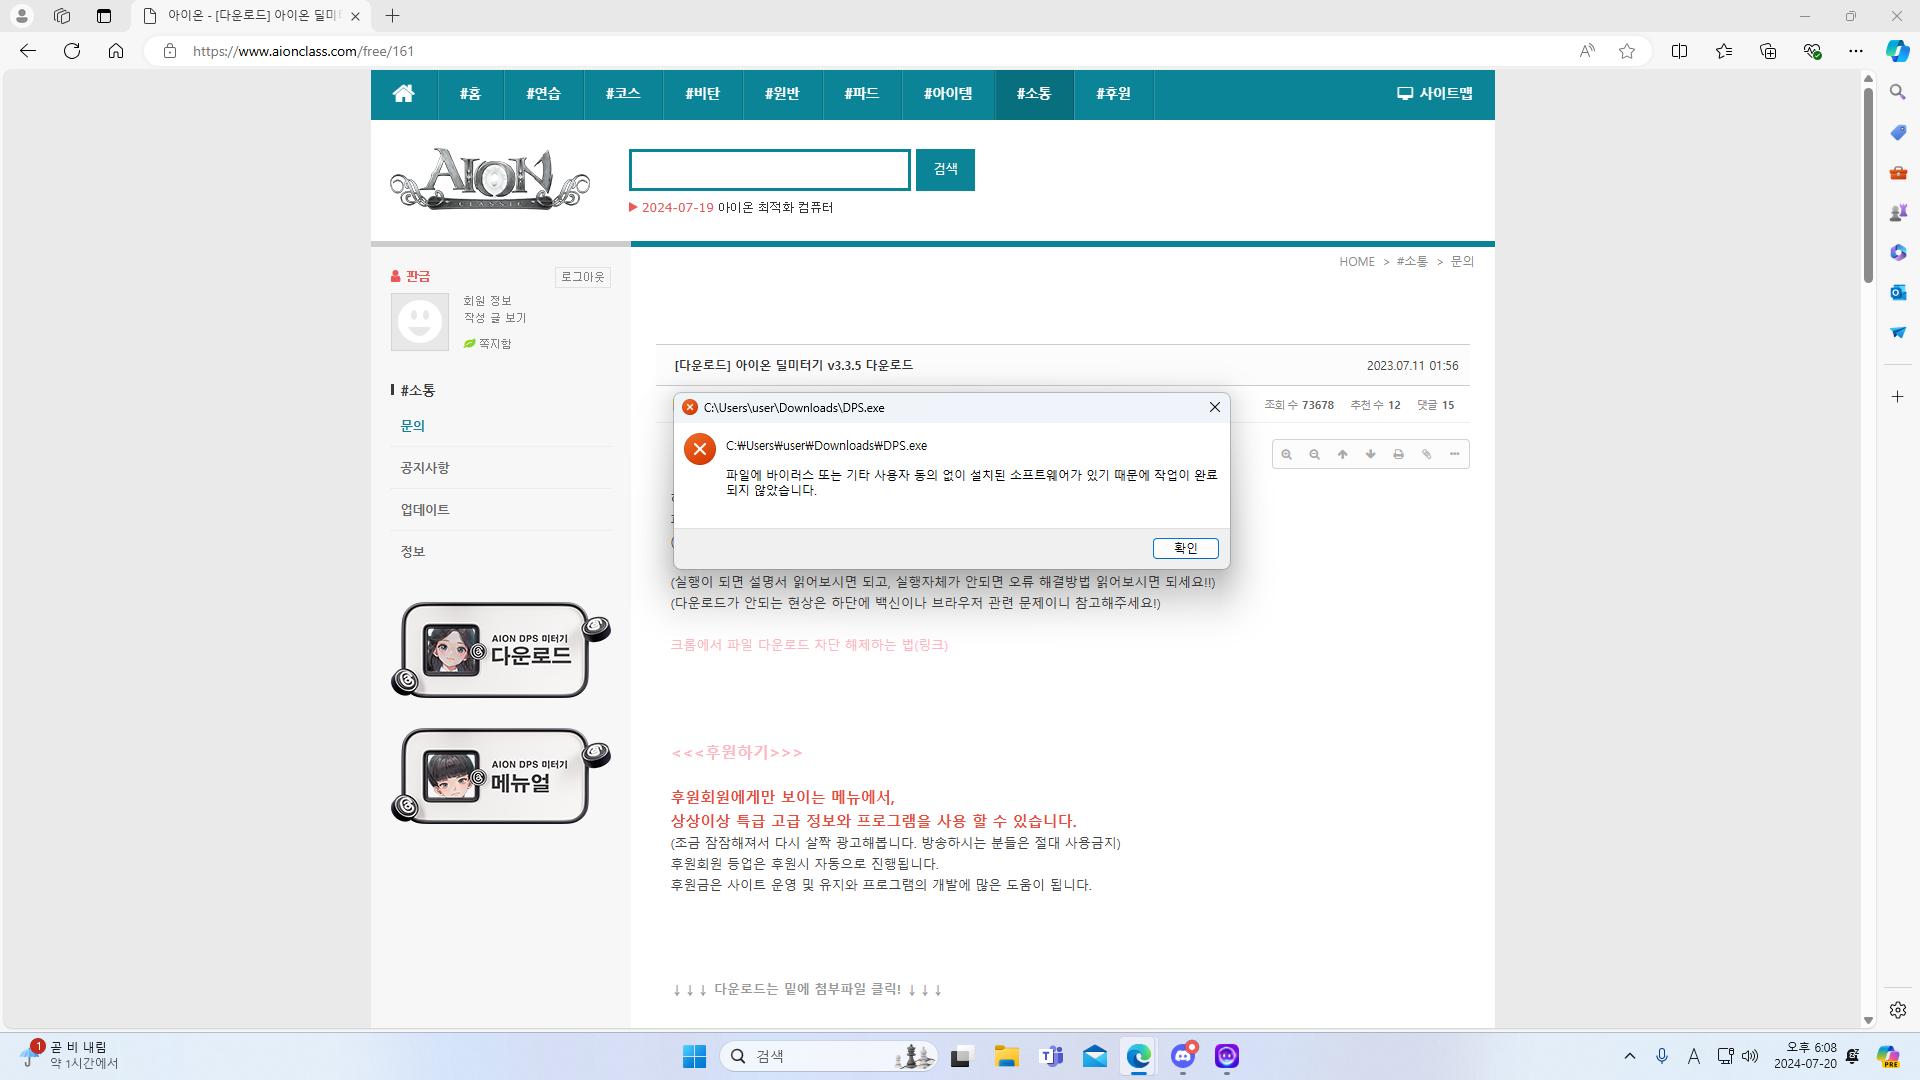1920x1080 pixels.
Task: Click the 크롬에서 파일 다운로드 차단 해제하는 법 link
Action: tap(809, 645)
